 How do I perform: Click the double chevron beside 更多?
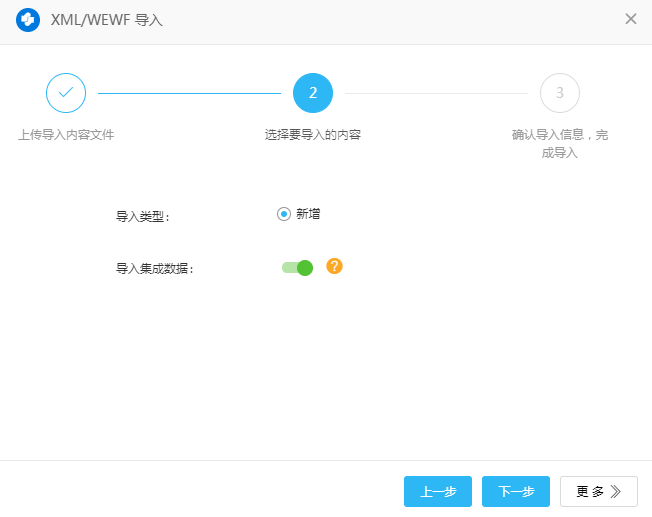(x=616, y=492)
